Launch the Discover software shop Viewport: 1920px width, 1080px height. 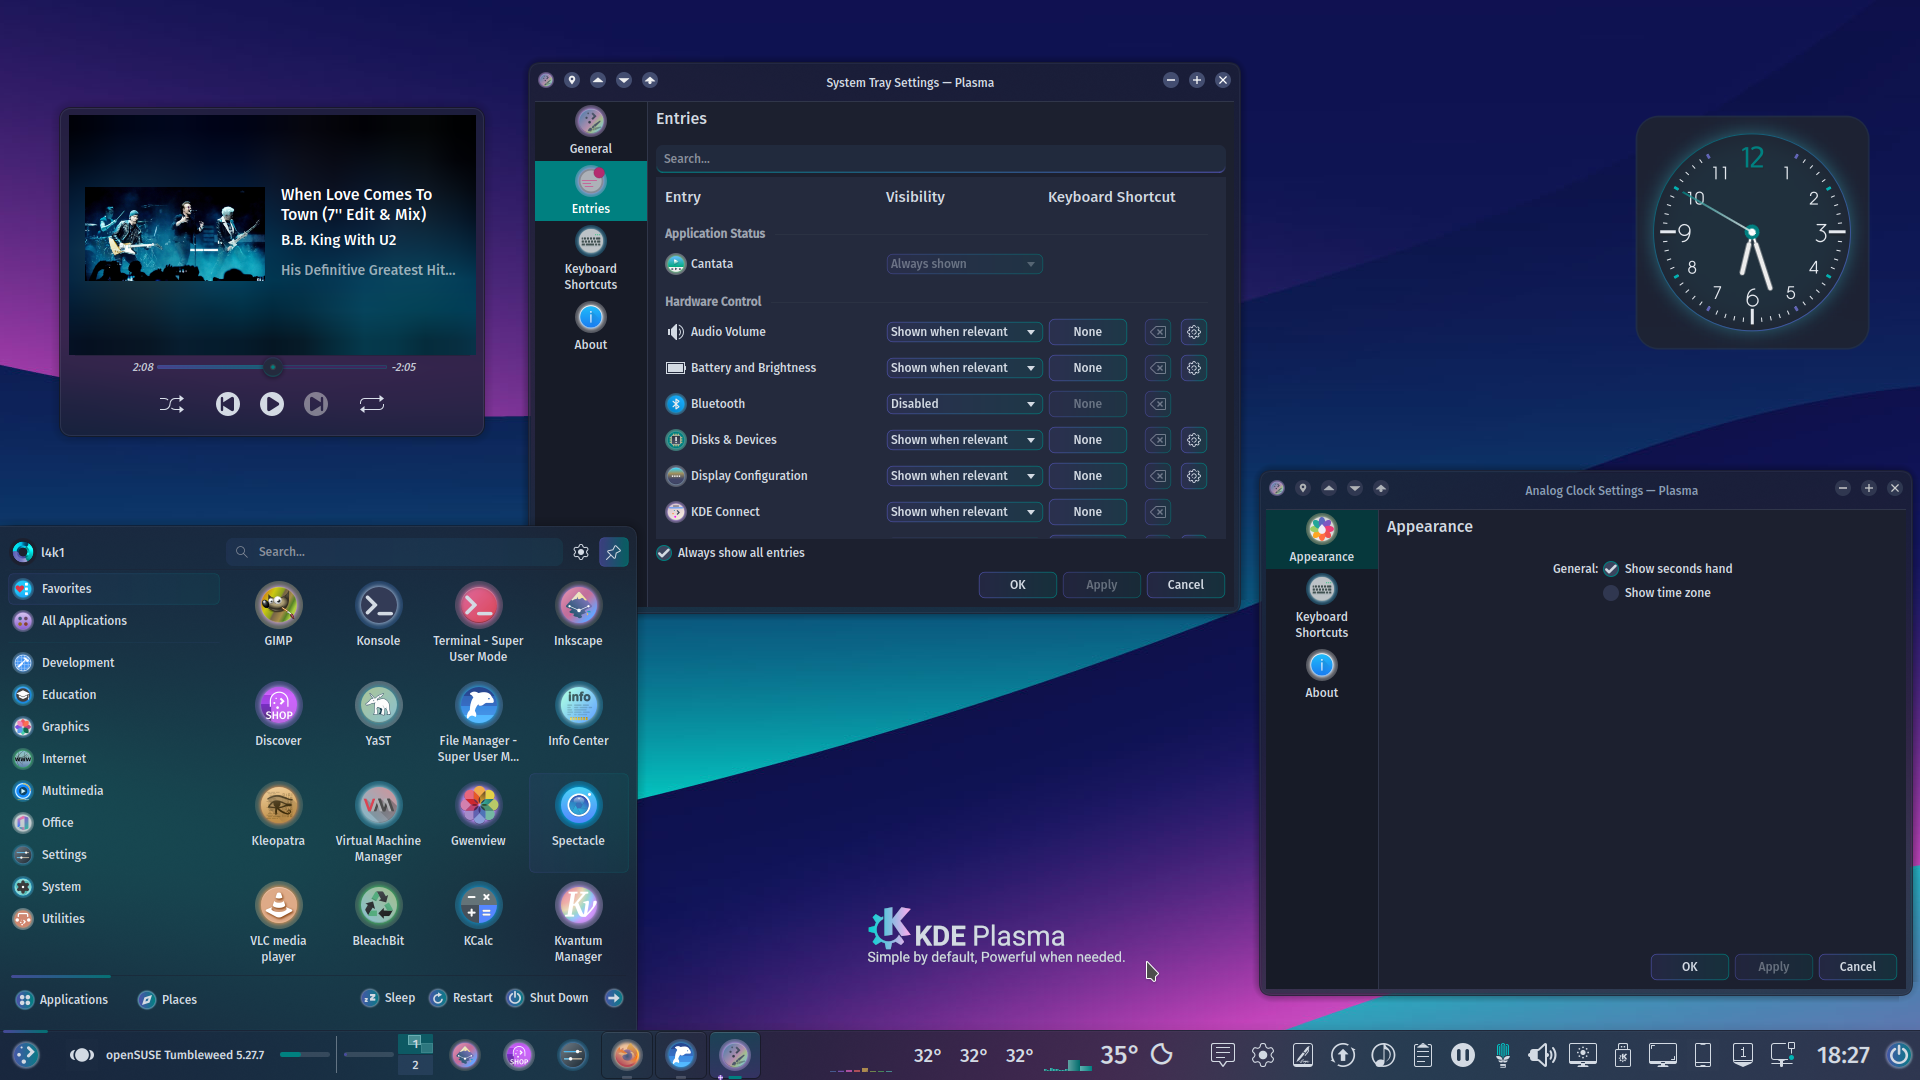point(278,714)
